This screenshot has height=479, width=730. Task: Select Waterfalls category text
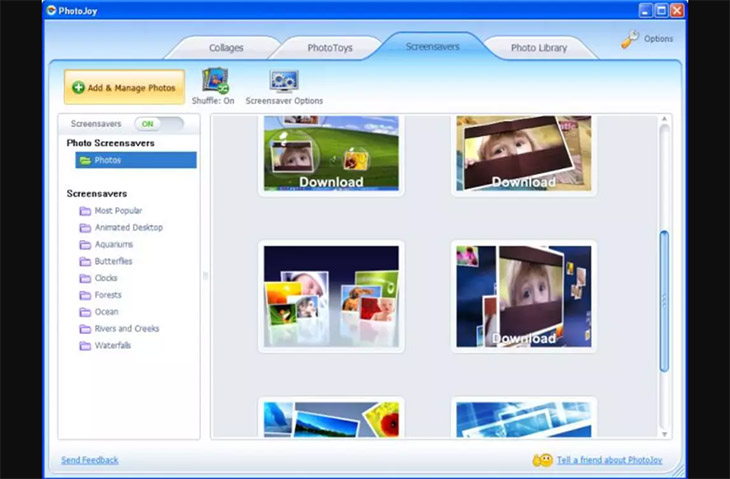point(113,345)
